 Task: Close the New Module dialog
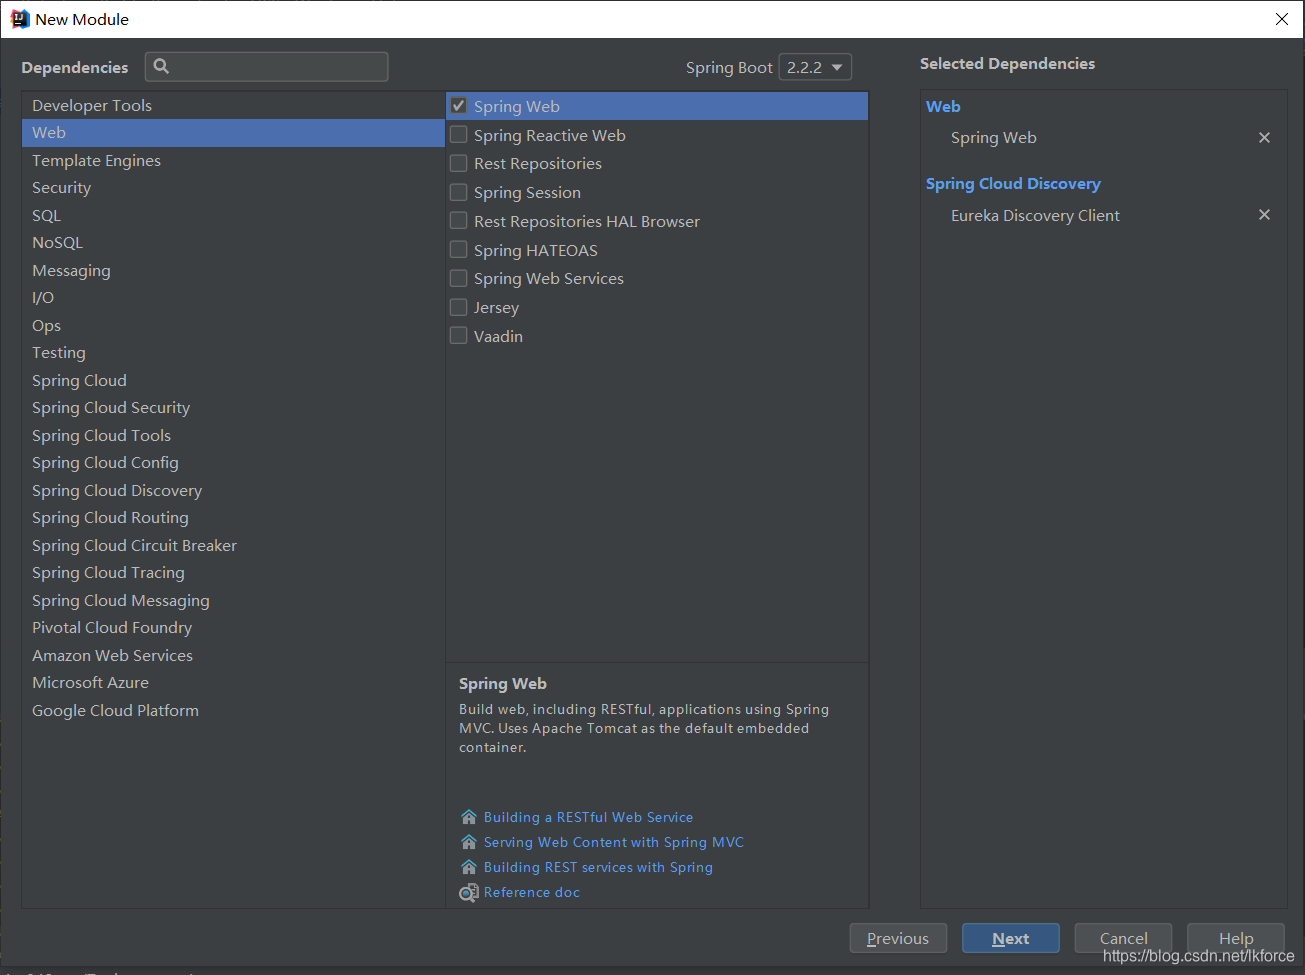[x=1281, y=19]
